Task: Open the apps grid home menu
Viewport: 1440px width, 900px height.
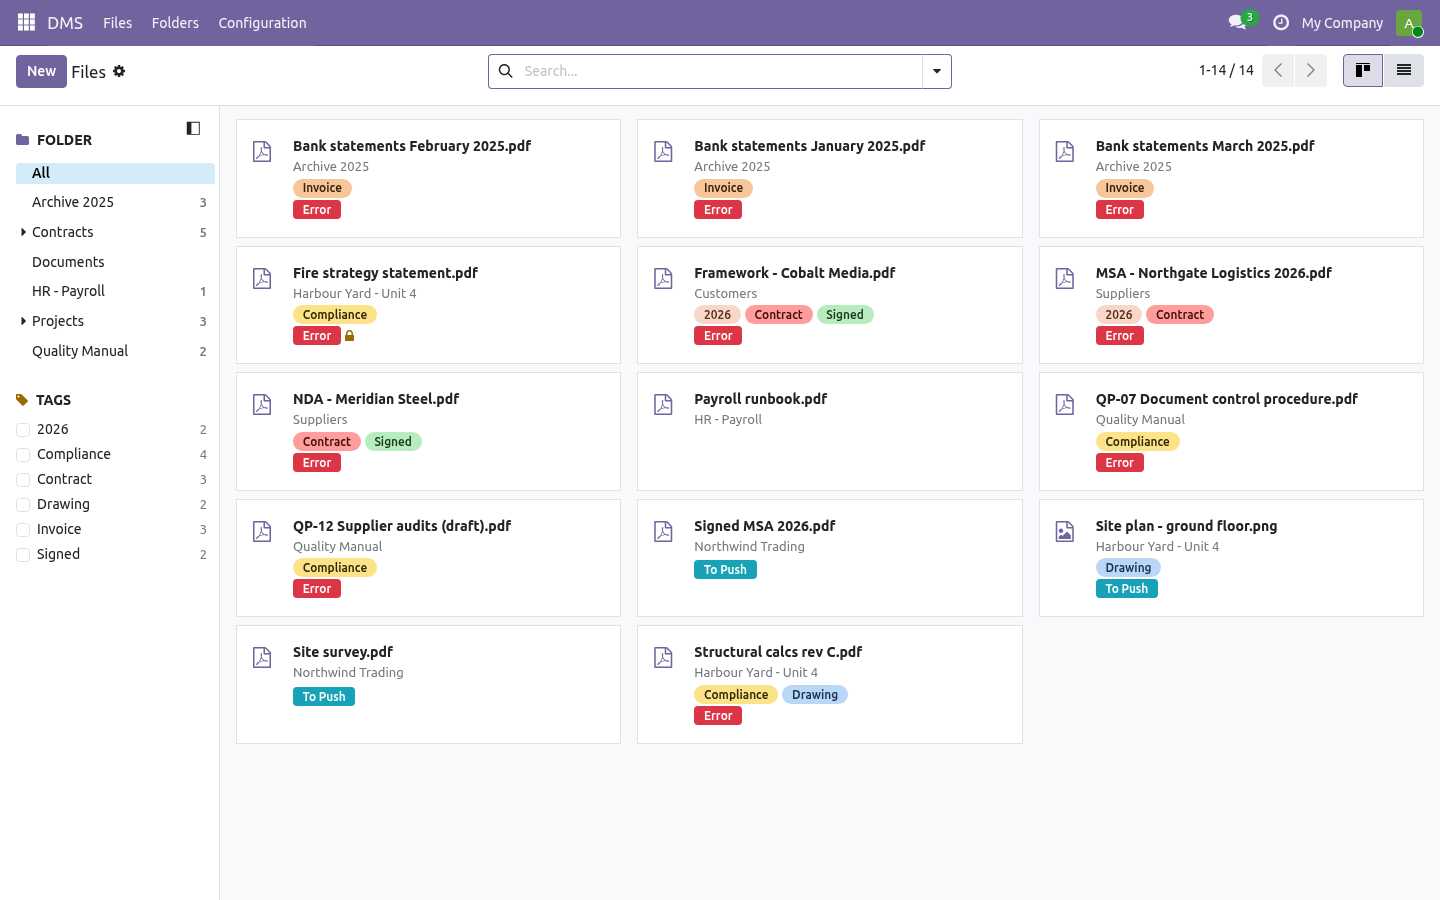Action: point(27,22)
